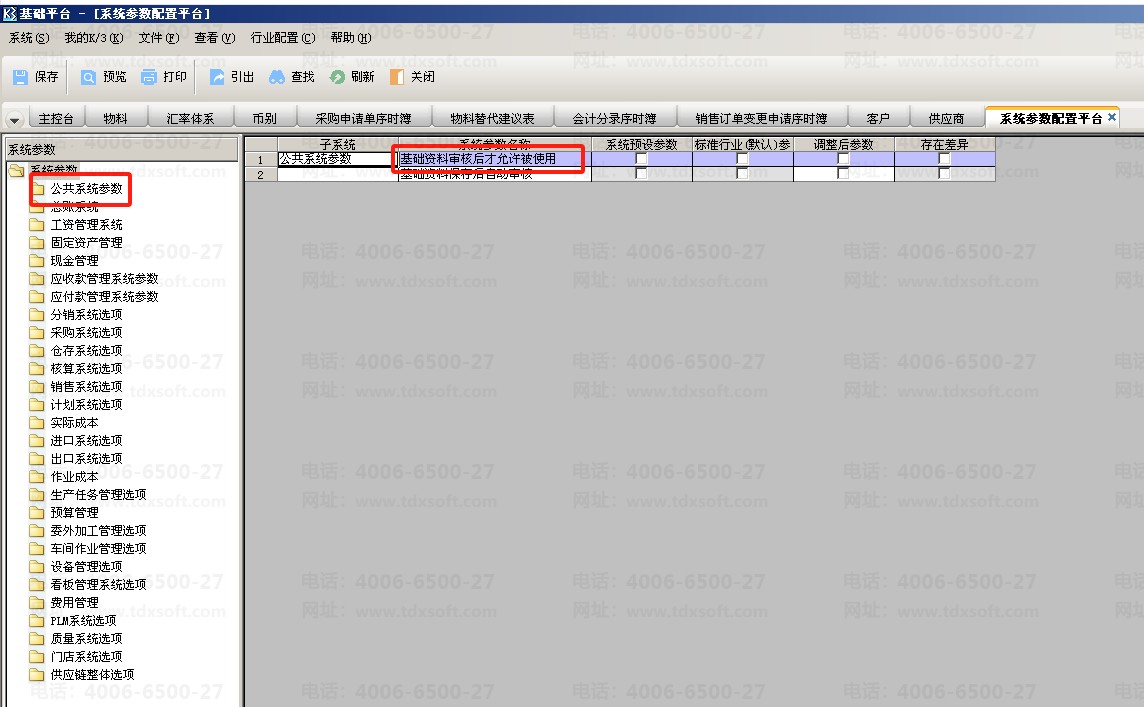Screen dimensions: 1144x707
Task: Select 固定资产管理 in the parameter tree
Action: (86, 243)
